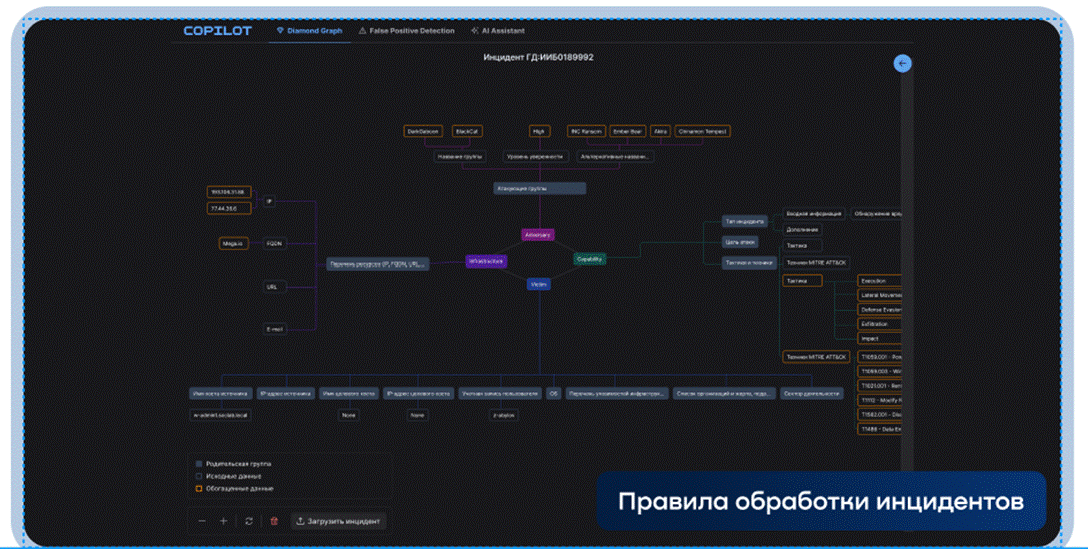Click the refresh graph icon
Viewport: 1088px width, 549px height.
click(249, 521)
